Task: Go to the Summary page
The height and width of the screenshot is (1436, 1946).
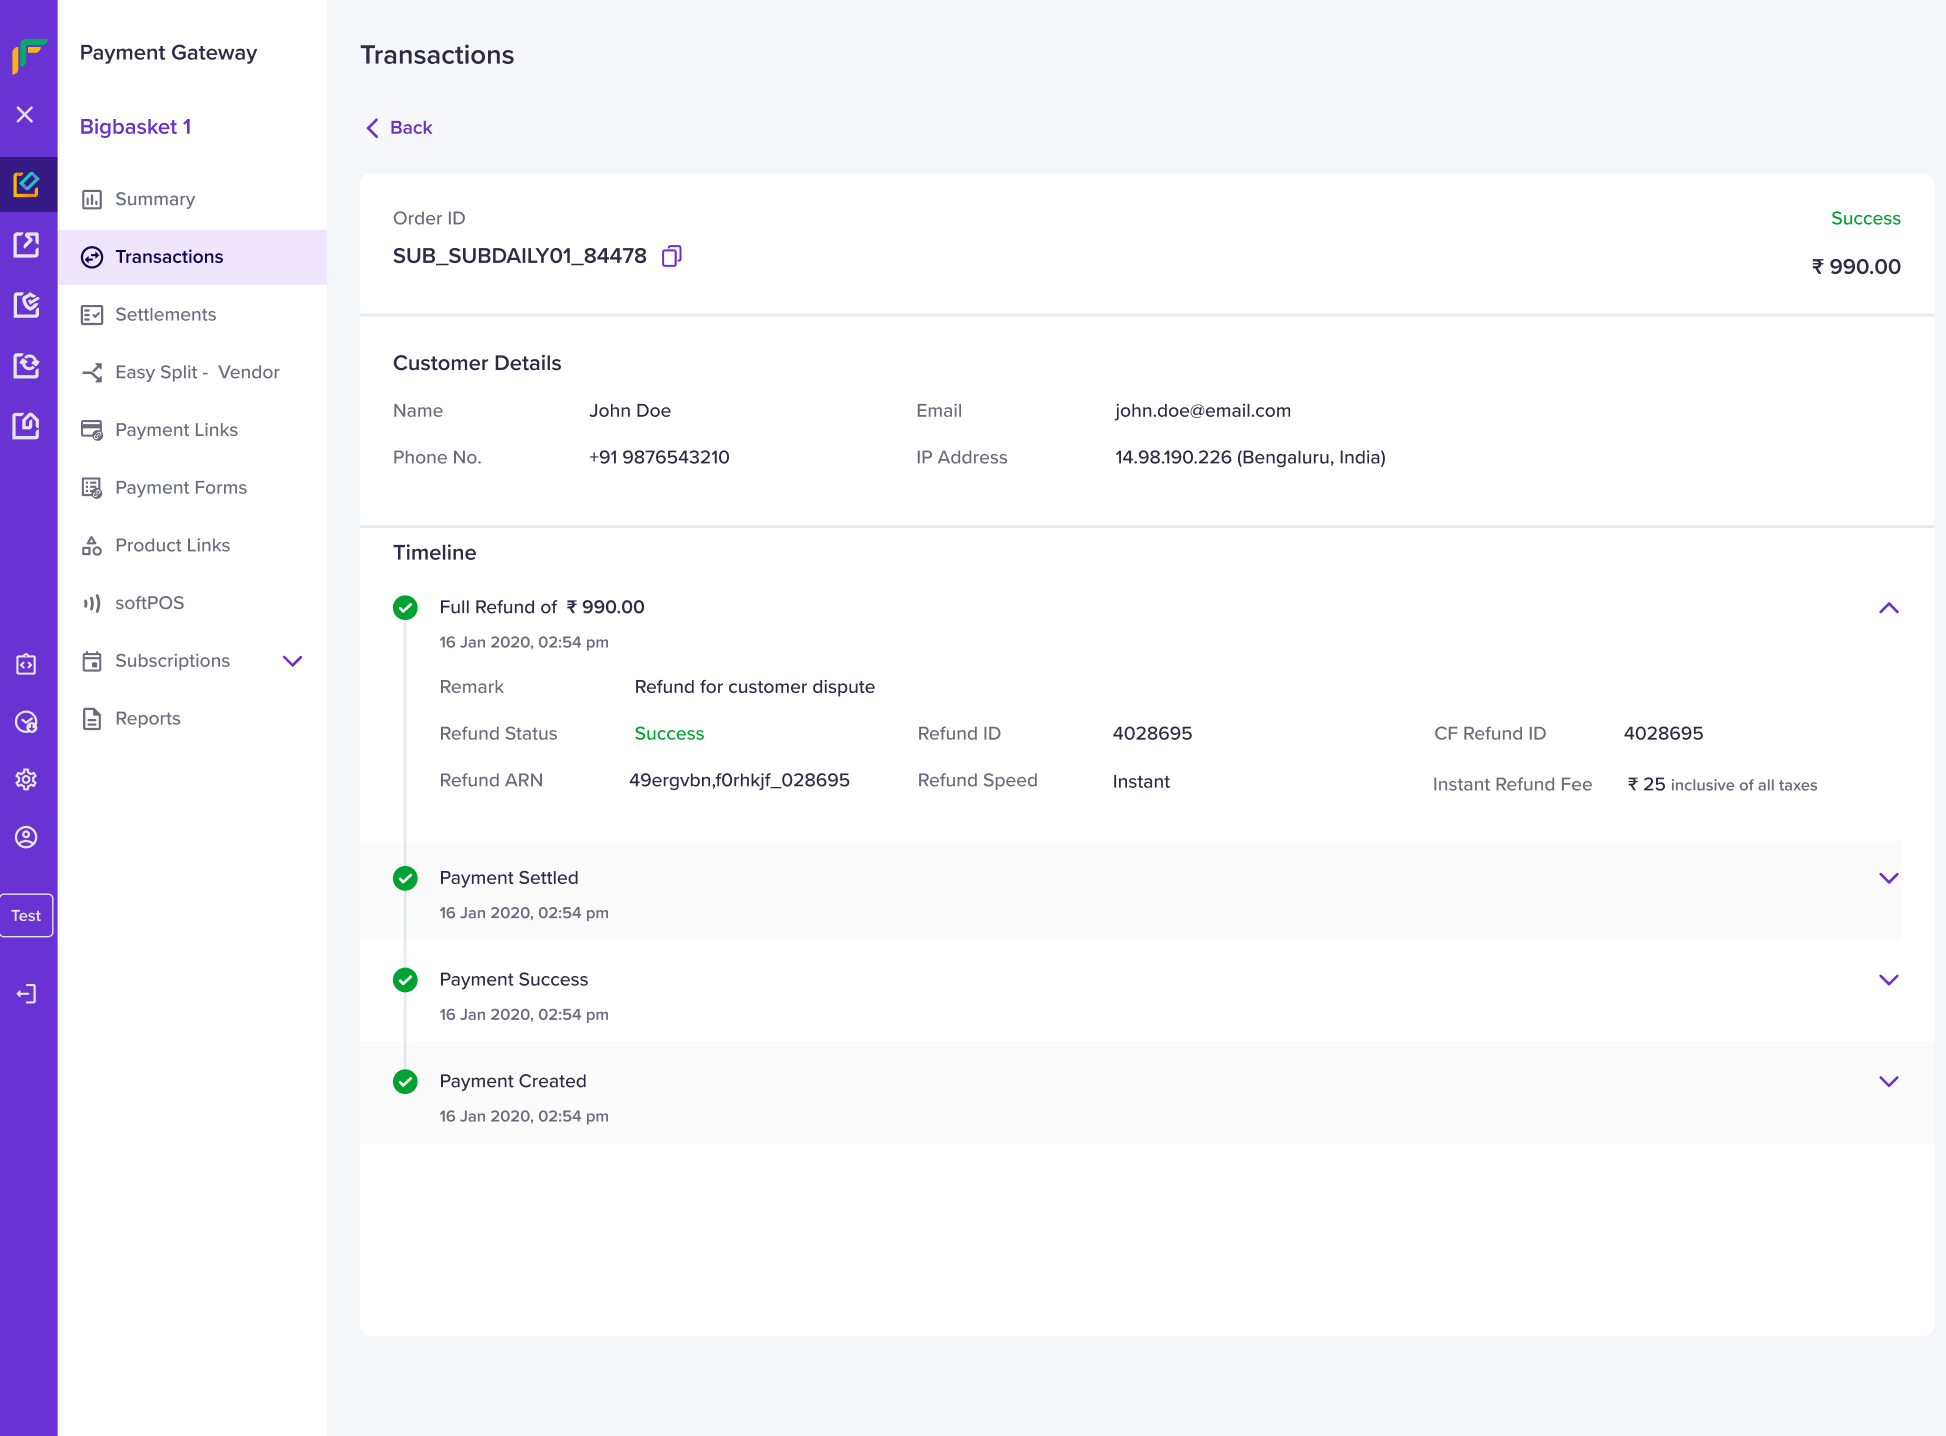Action: pos(155,199)
